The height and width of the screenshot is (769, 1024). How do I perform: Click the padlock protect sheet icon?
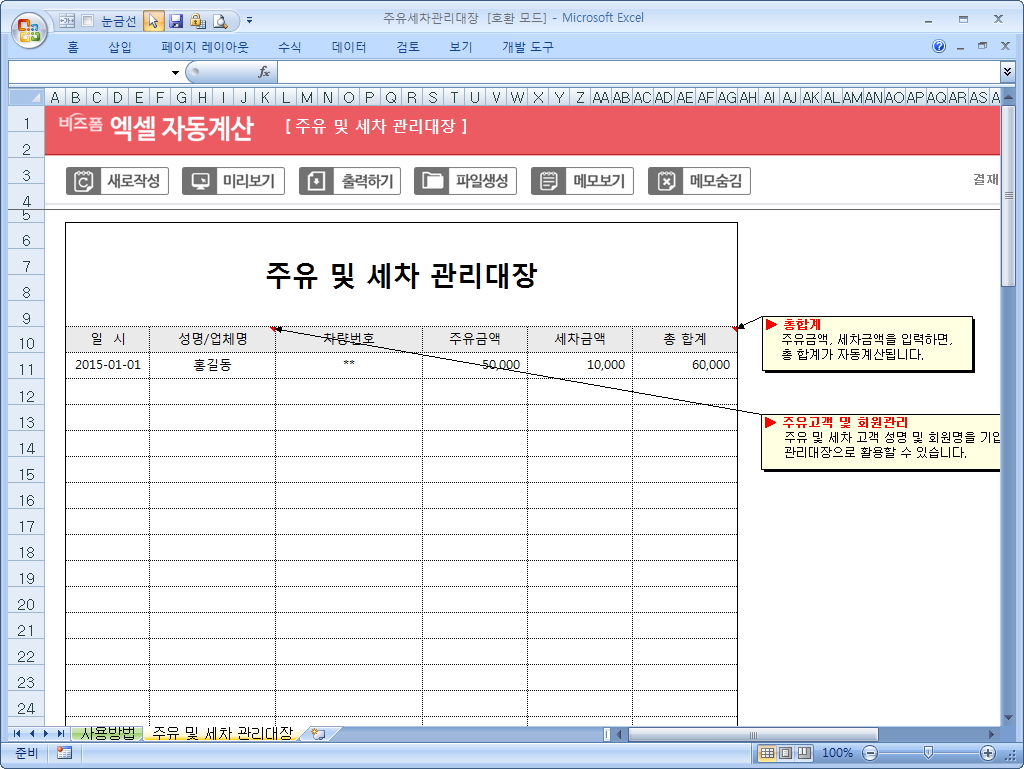(198, 21)
